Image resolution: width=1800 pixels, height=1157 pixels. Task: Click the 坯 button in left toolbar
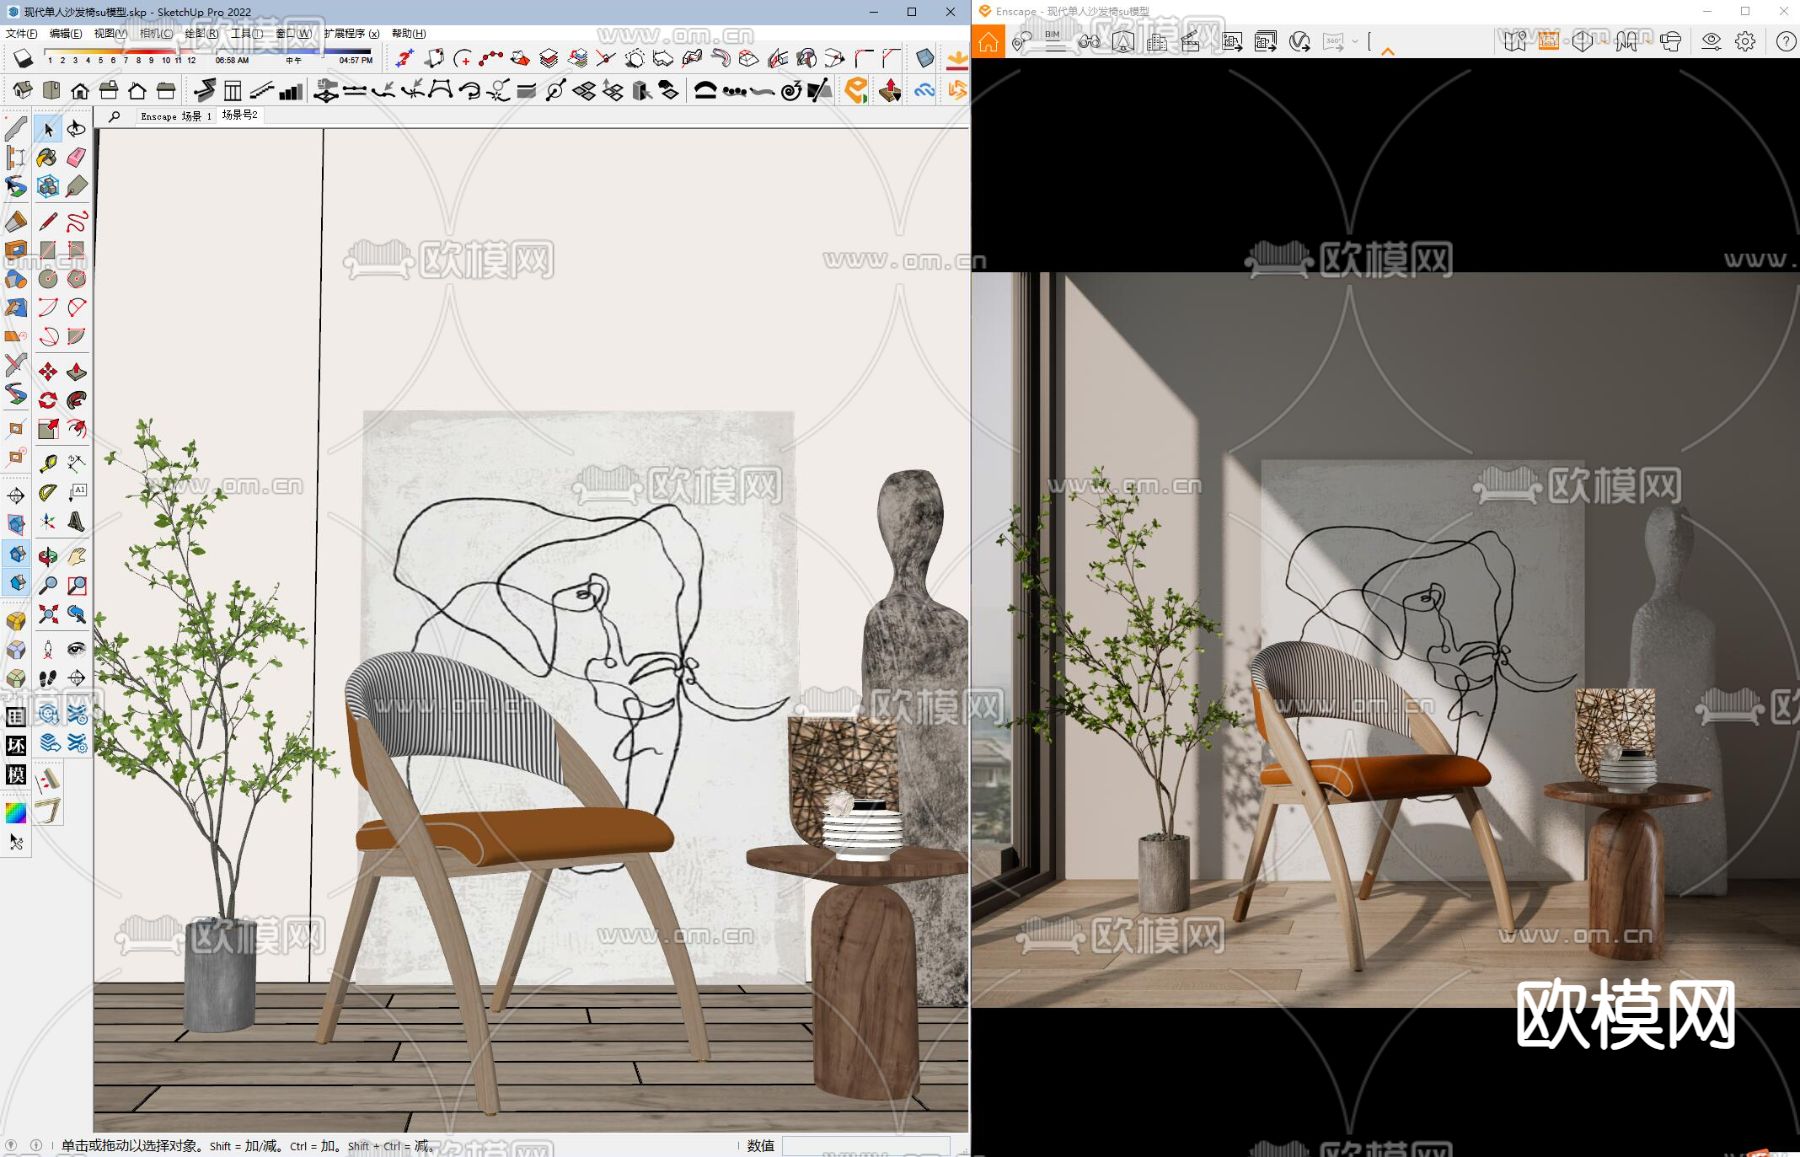pos(16,746)
